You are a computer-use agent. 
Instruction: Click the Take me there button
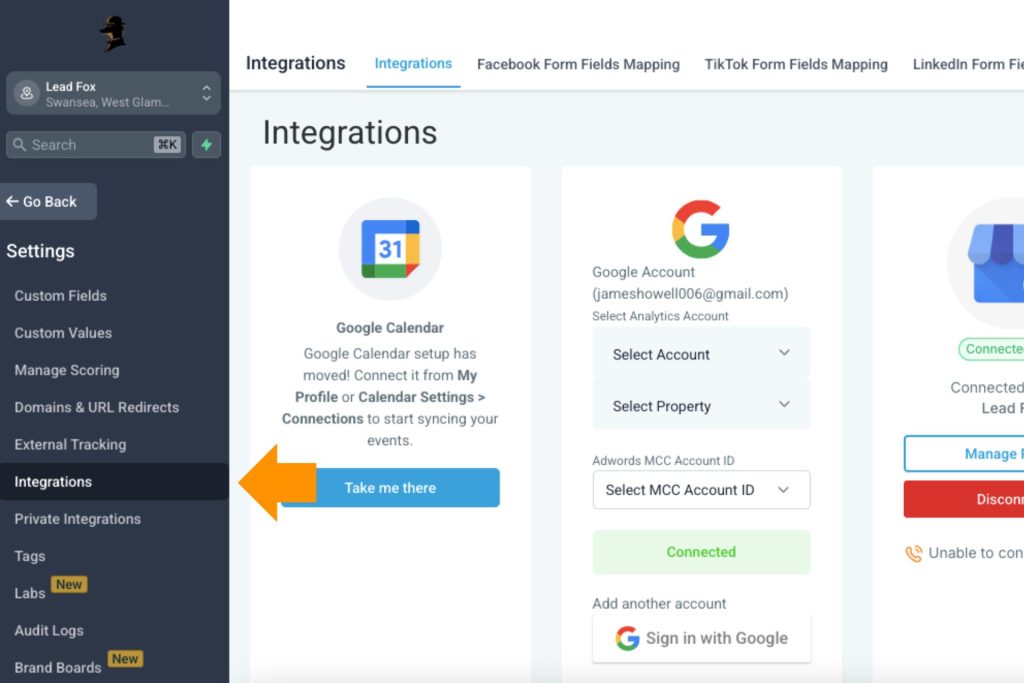tap(390, 487)
